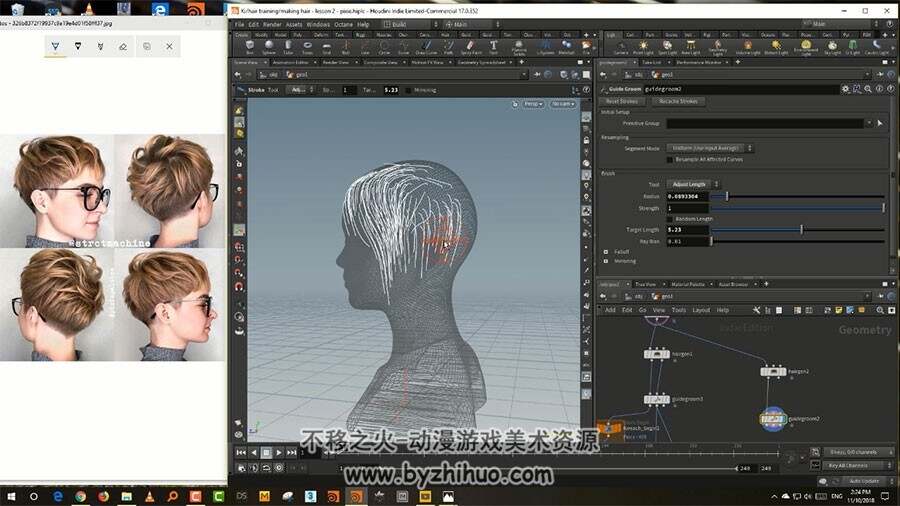
Task: Select the Platonic Solids shelf tool
Action: (x=519, y=47)
